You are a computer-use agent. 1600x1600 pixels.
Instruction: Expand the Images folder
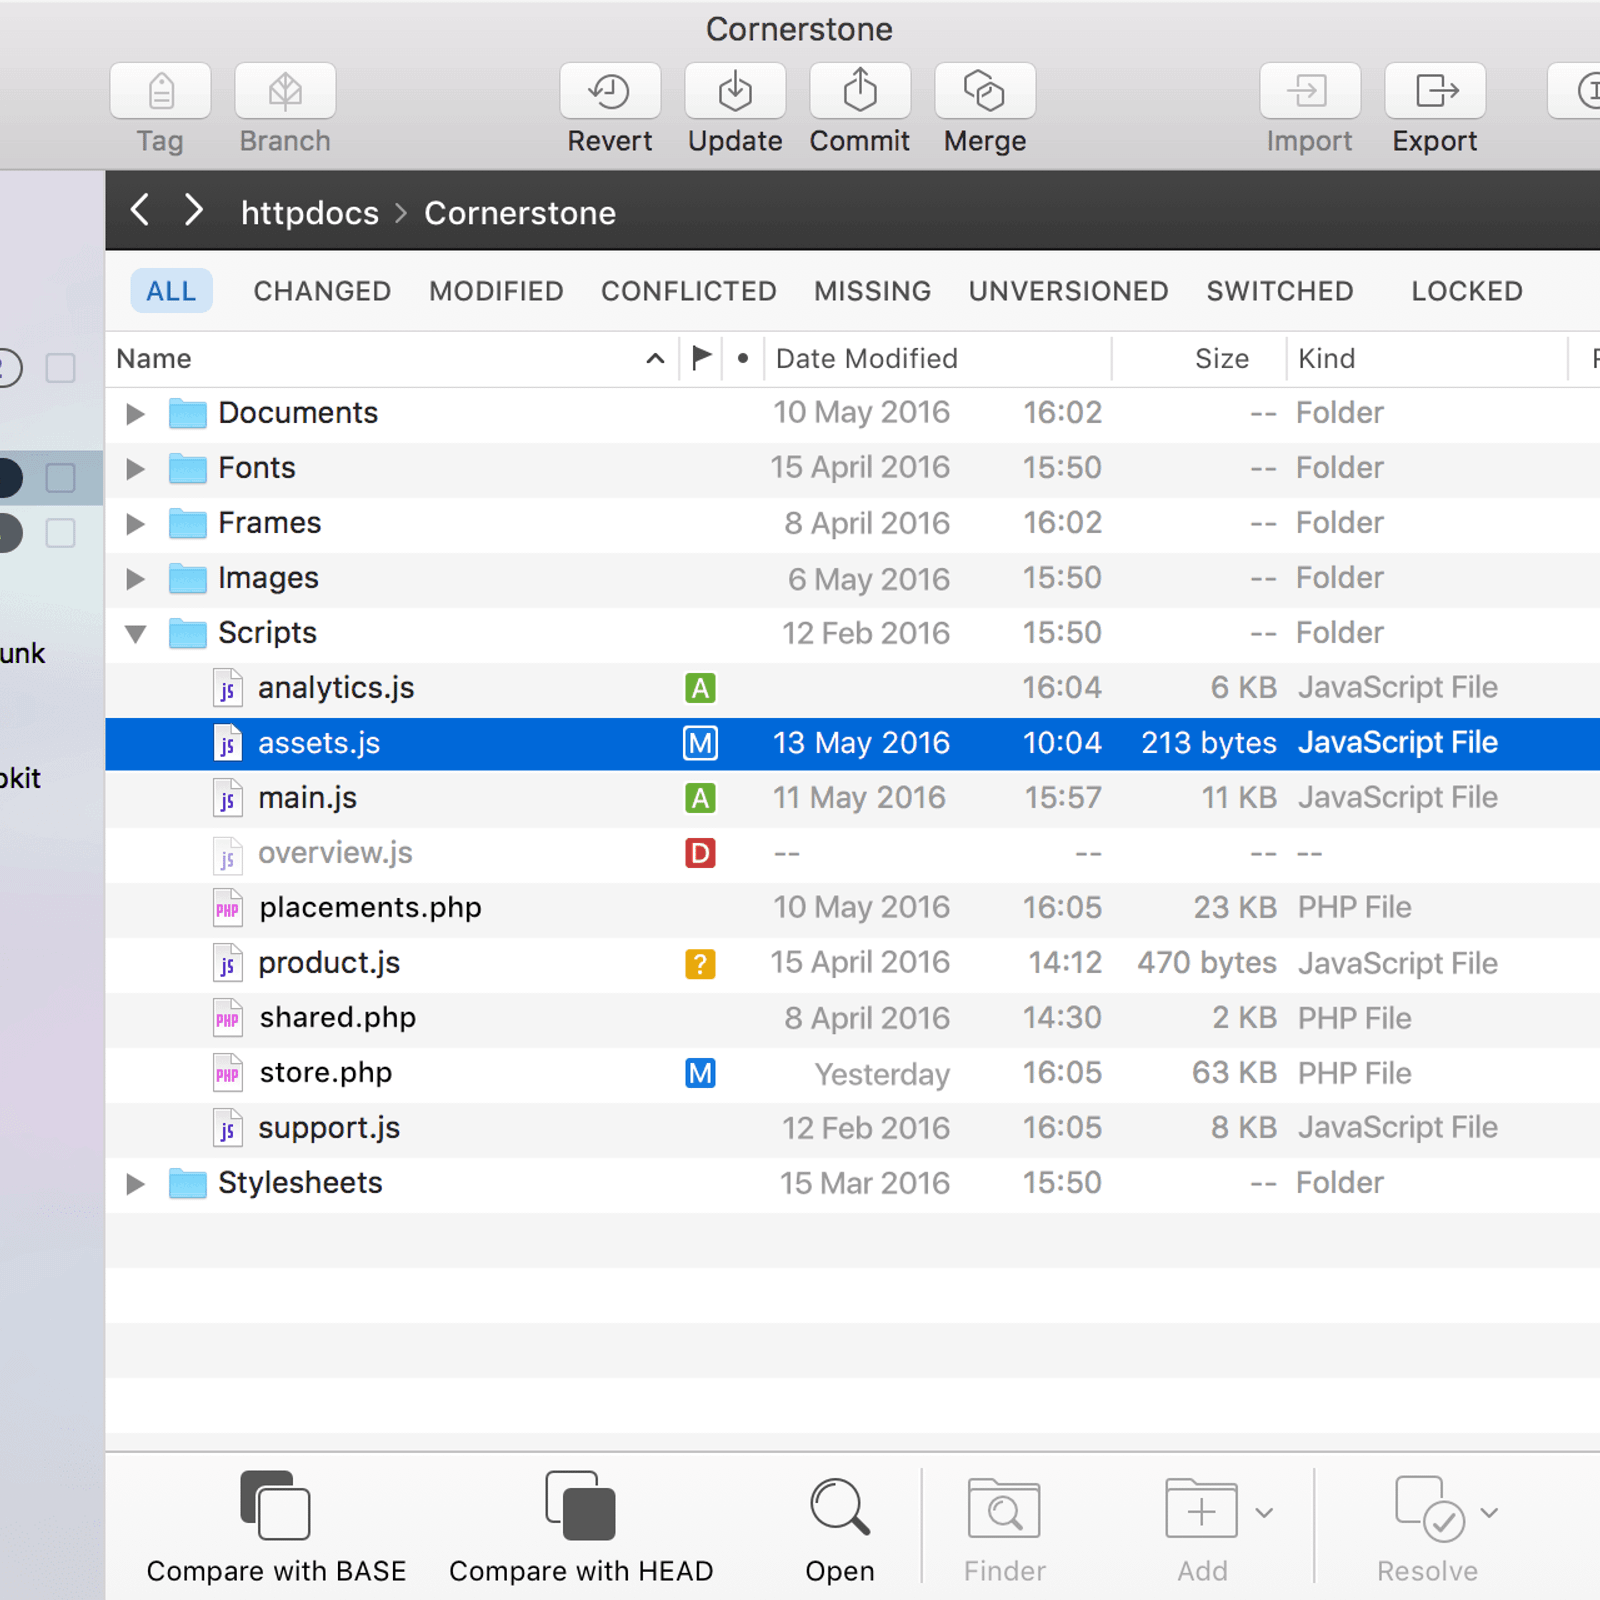(x=135, y=578)
